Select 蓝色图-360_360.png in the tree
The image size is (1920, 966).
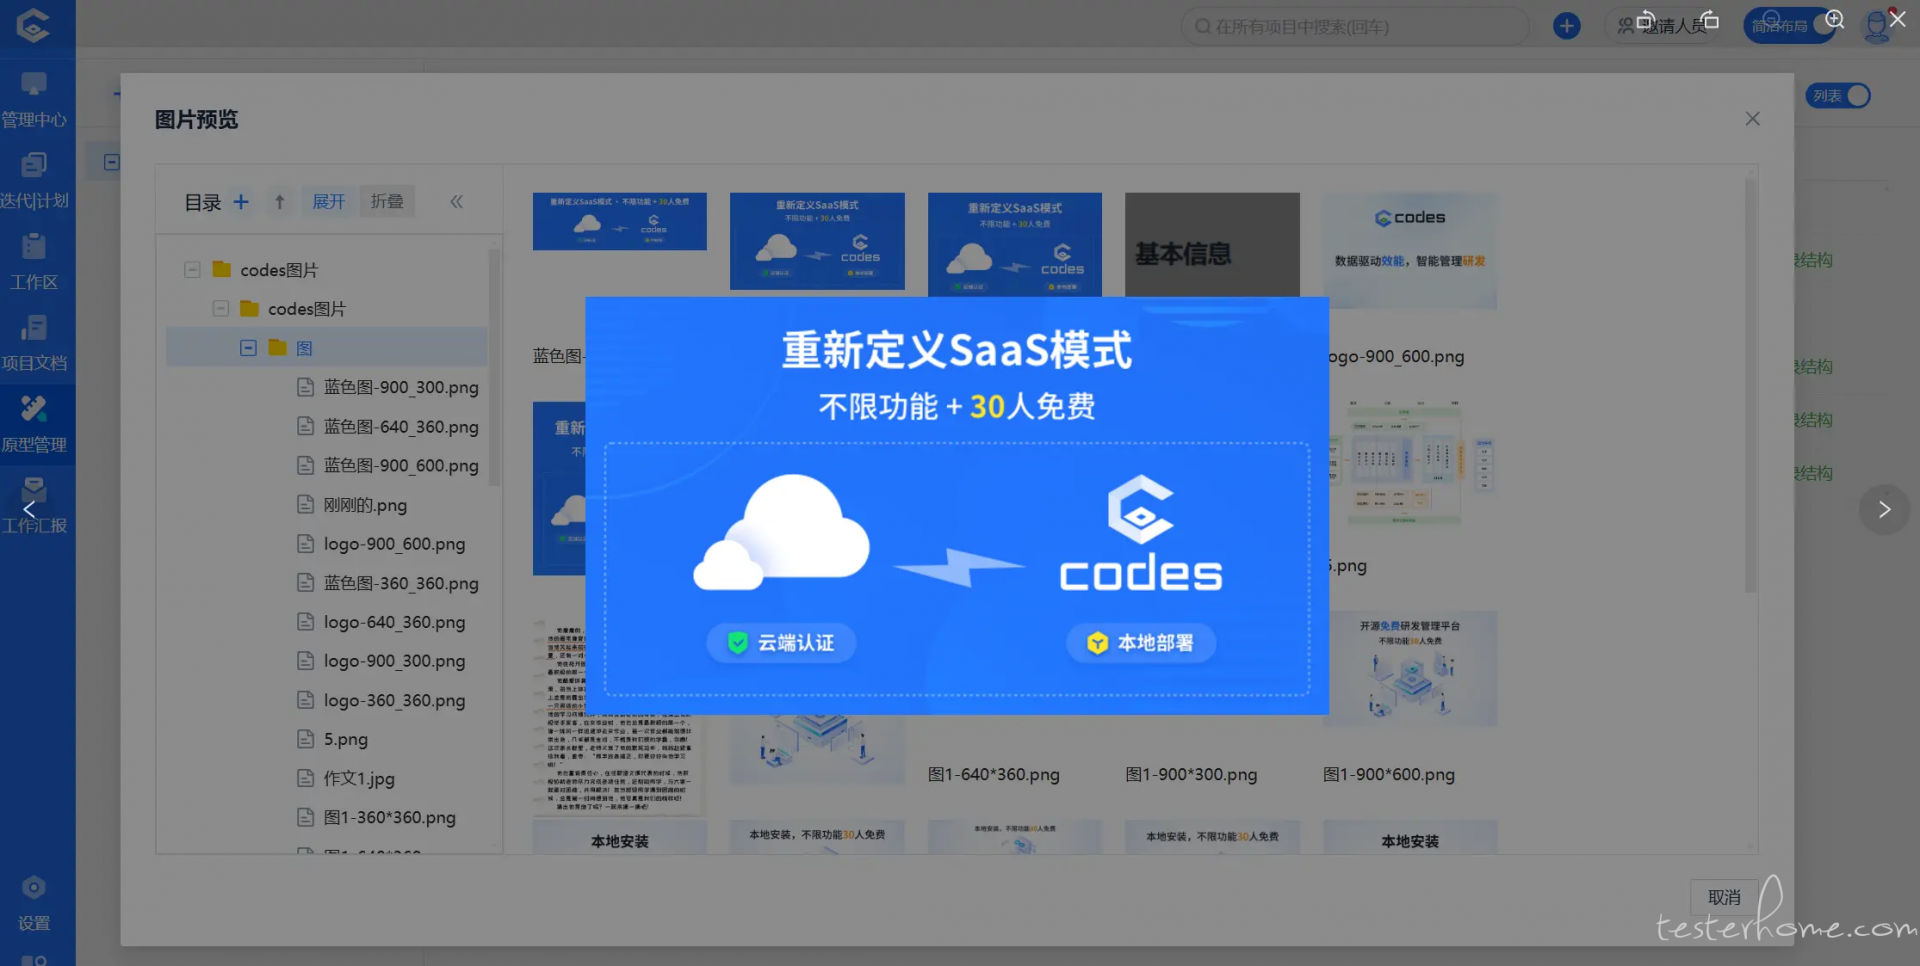[x=401, y=583]
